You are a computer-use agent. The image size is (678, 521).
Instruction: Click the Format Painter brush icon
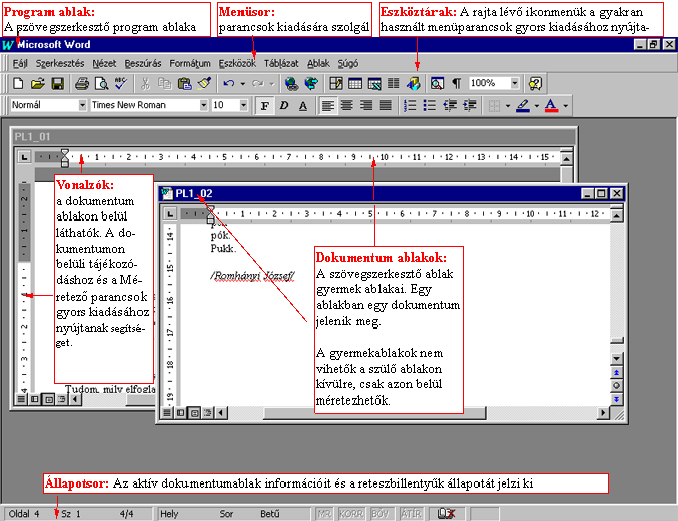(x=204, y=84)
